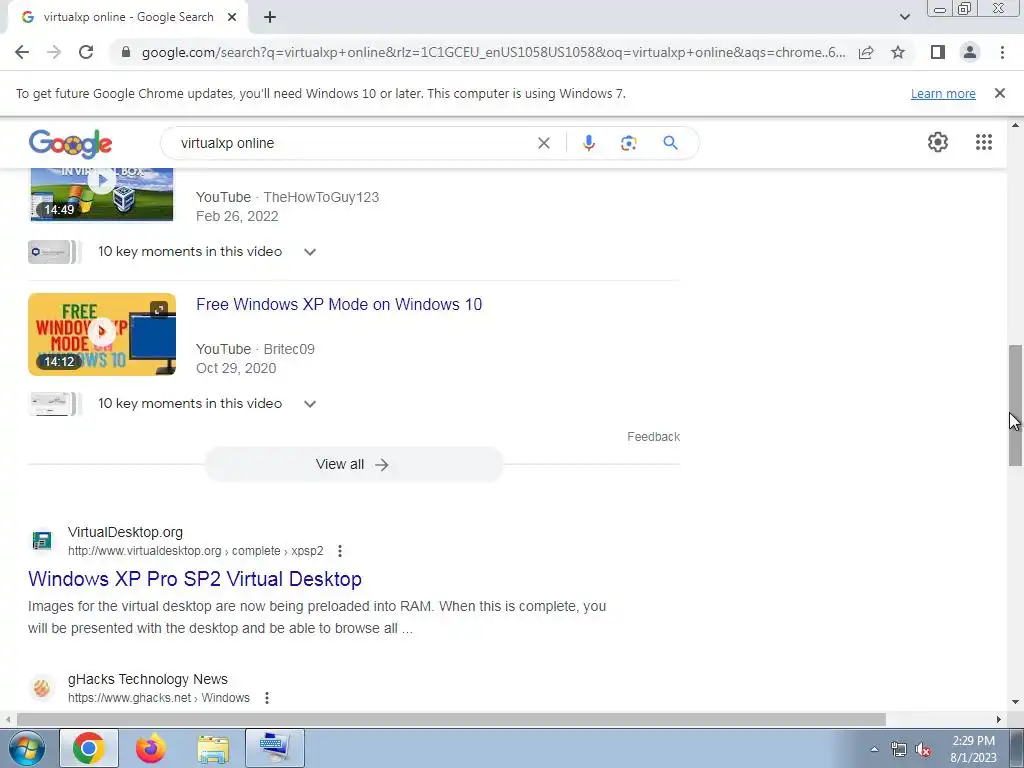
Task: Open the taskbar clock showing 2:29 PM
Action: click(973, 749)
